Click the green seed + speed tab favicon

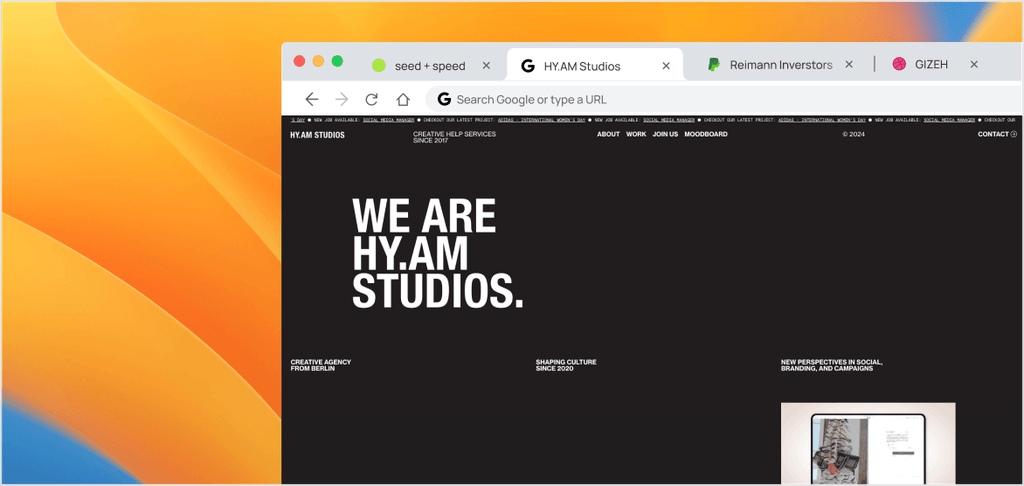(379, 66)
